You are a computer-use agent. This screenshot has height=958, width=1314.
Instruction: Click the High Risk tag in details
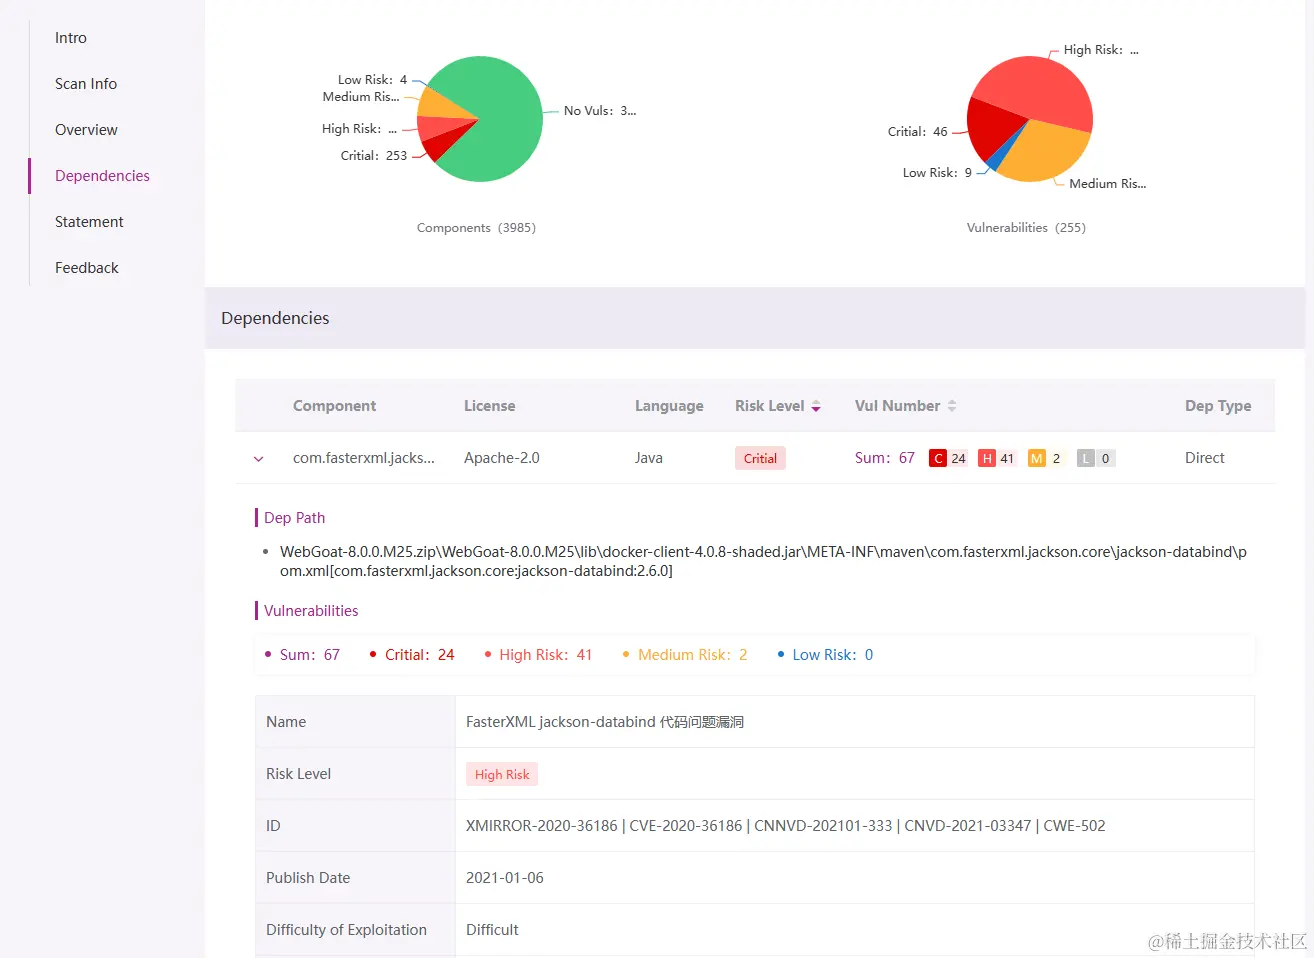tap(502, 774)
